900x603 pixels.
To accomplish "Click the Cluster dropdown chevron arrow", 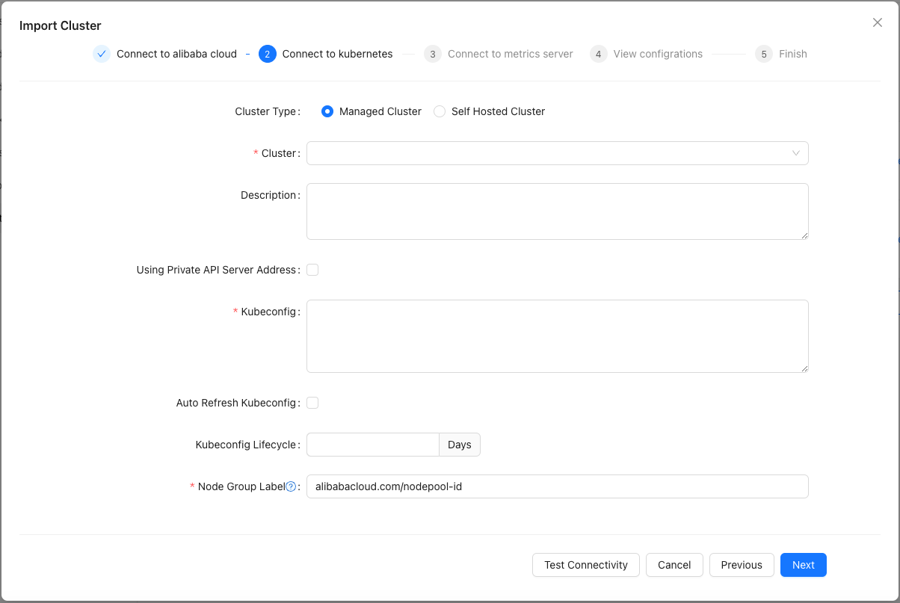I will tap(796, 153).
